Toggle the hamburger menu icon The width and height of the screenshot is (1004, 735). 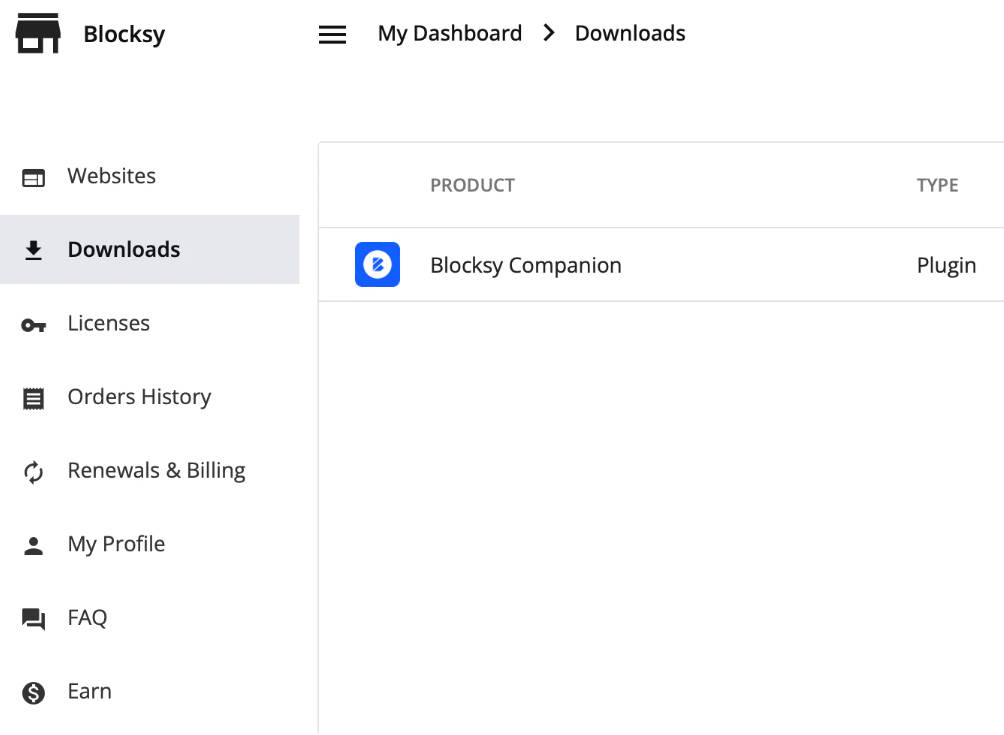332,35
